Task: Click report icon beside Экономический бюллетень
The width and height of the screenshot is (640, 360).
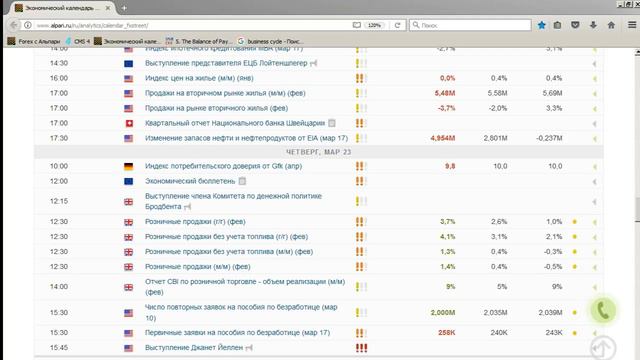Action: click(x=242, y=181)
